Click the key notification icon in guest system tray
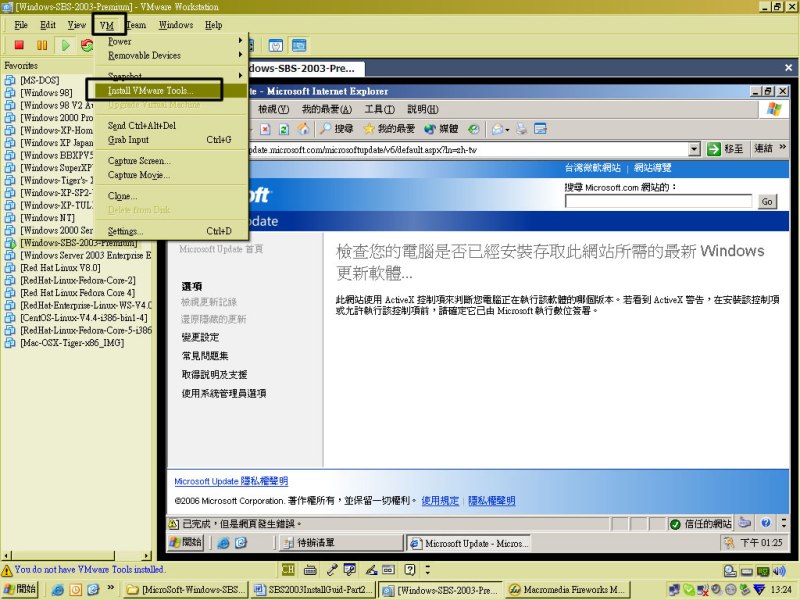The image size is (800, 600). click(729, 543)
